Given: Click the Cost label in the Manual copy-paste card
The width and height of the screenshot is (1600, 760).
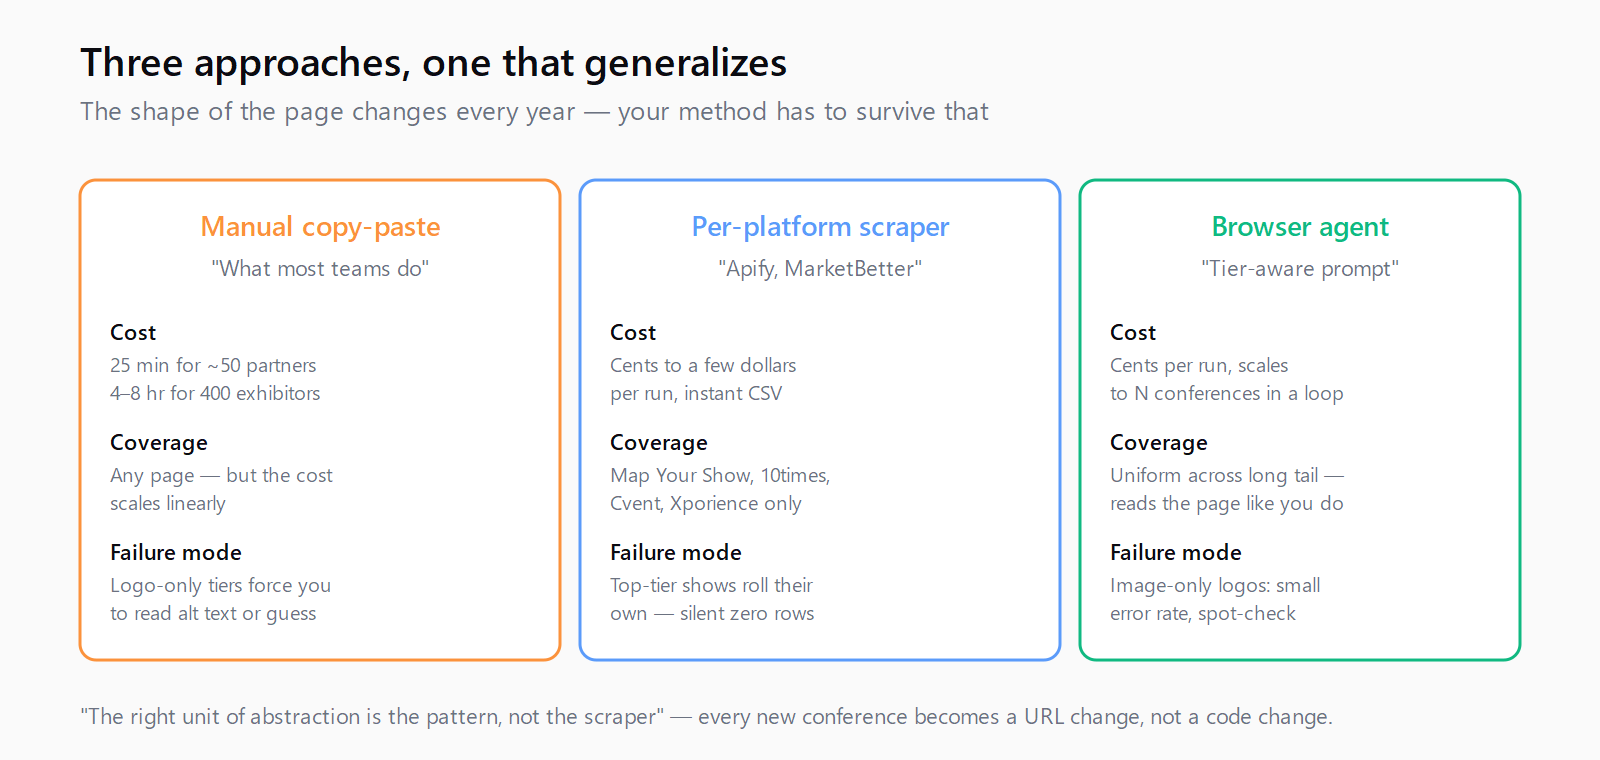Looking at the screenshot, I should pyautogui.click(x=133, y=332).
